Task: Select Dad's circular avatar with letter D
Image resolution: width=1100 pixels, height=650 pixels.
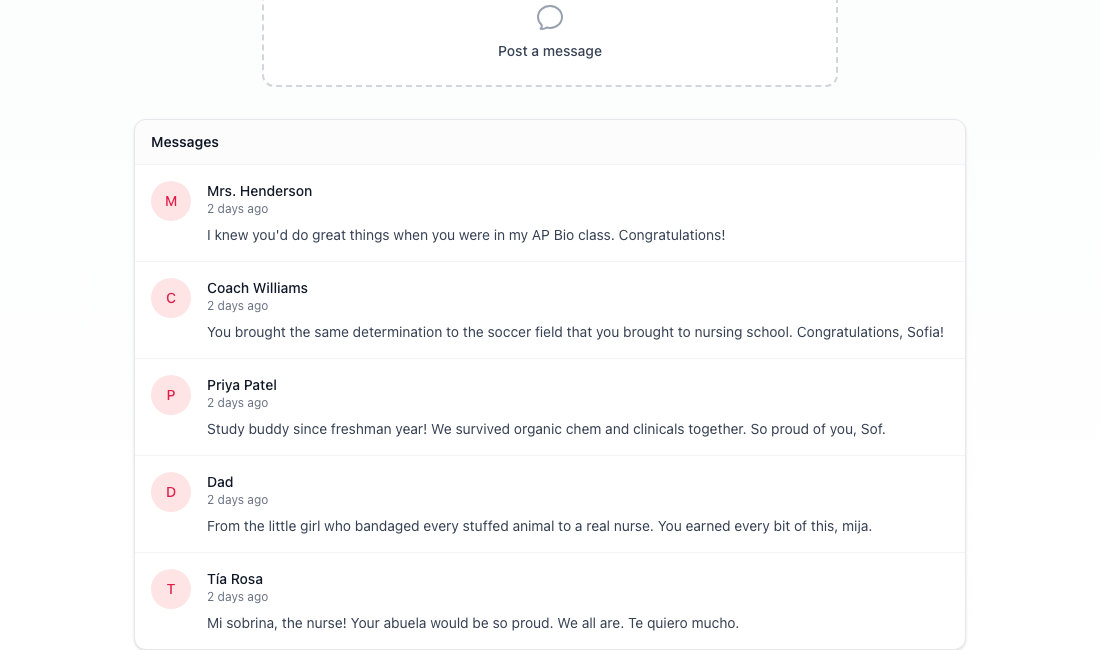Action: [171, 492]
